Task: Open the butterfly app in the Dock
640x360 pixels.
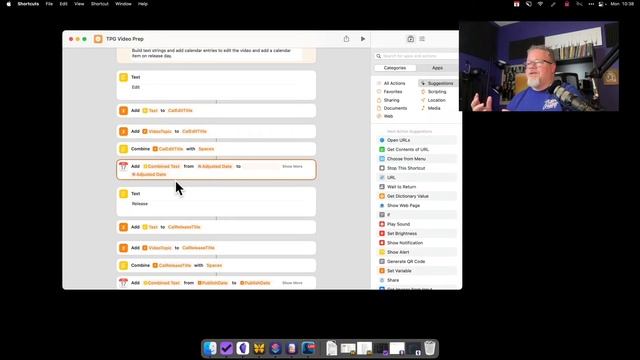Action: (259, 348)
